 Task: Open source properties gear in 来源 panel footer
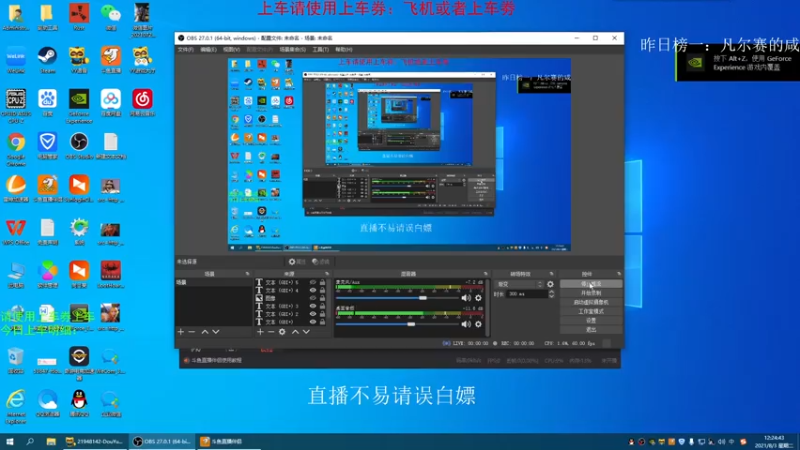282,332
